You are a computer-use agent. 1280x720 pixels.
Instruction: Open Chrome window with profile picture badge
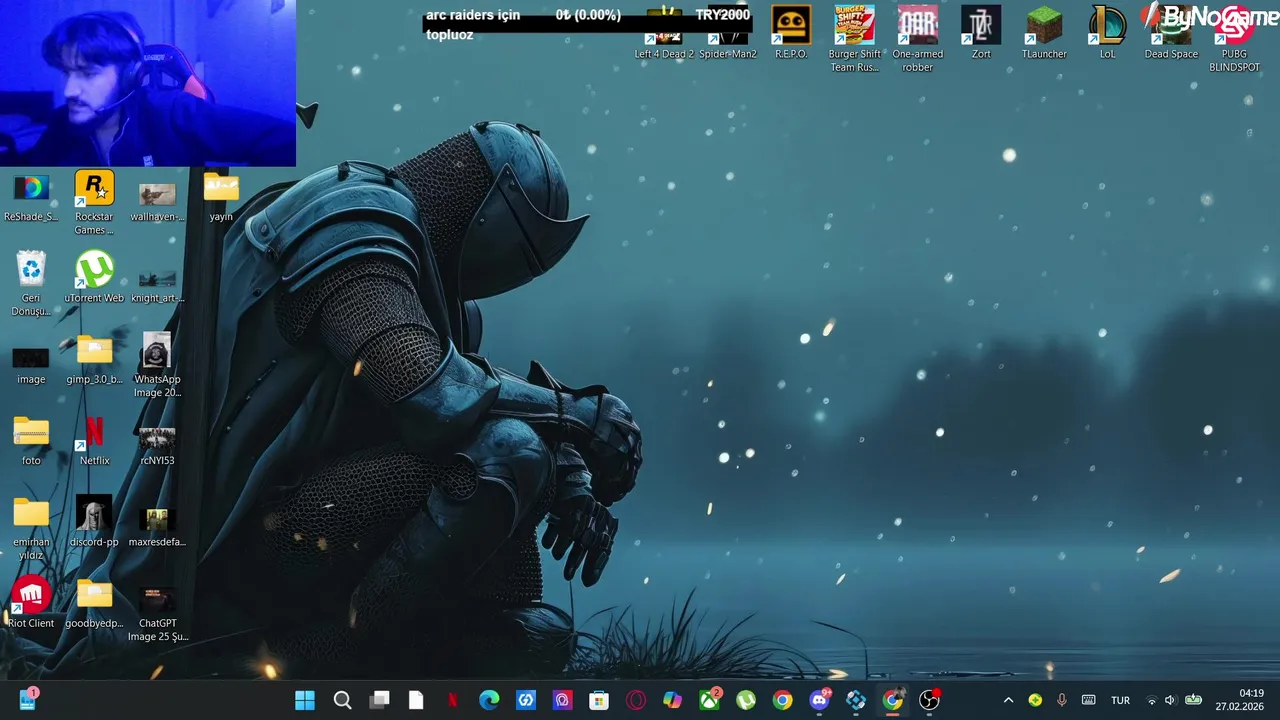pos(893,700)
